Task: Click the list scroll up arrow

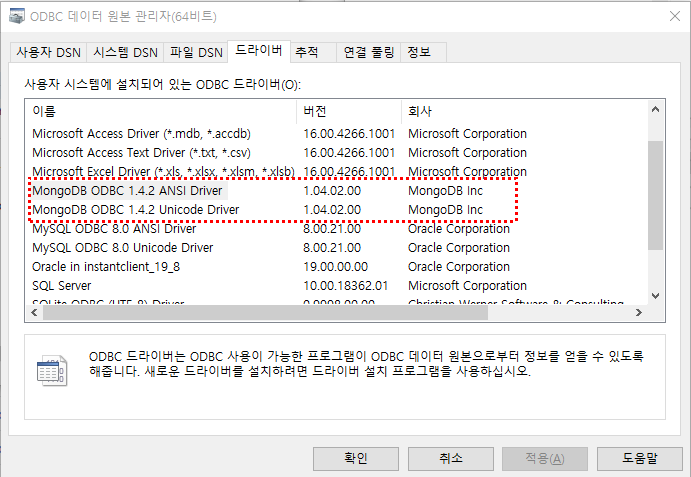Action: (655, 109)
